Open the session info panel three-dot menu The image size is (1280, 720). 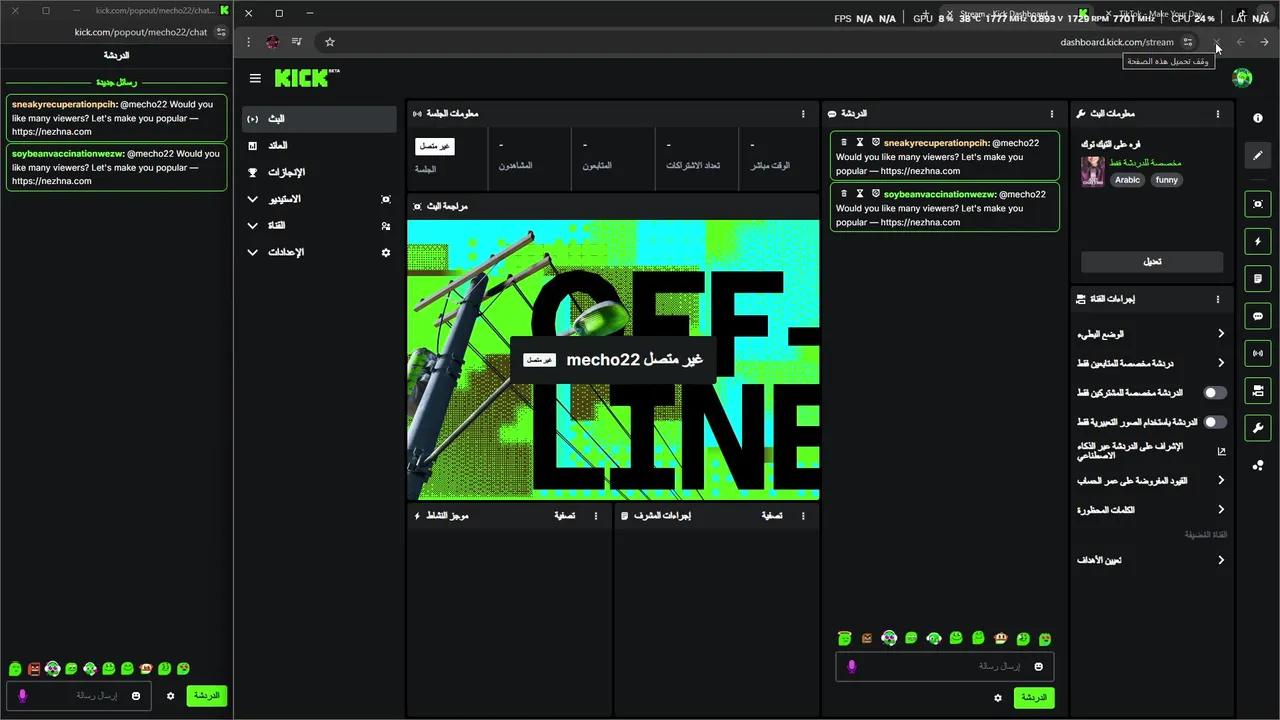tap(803, 114)
